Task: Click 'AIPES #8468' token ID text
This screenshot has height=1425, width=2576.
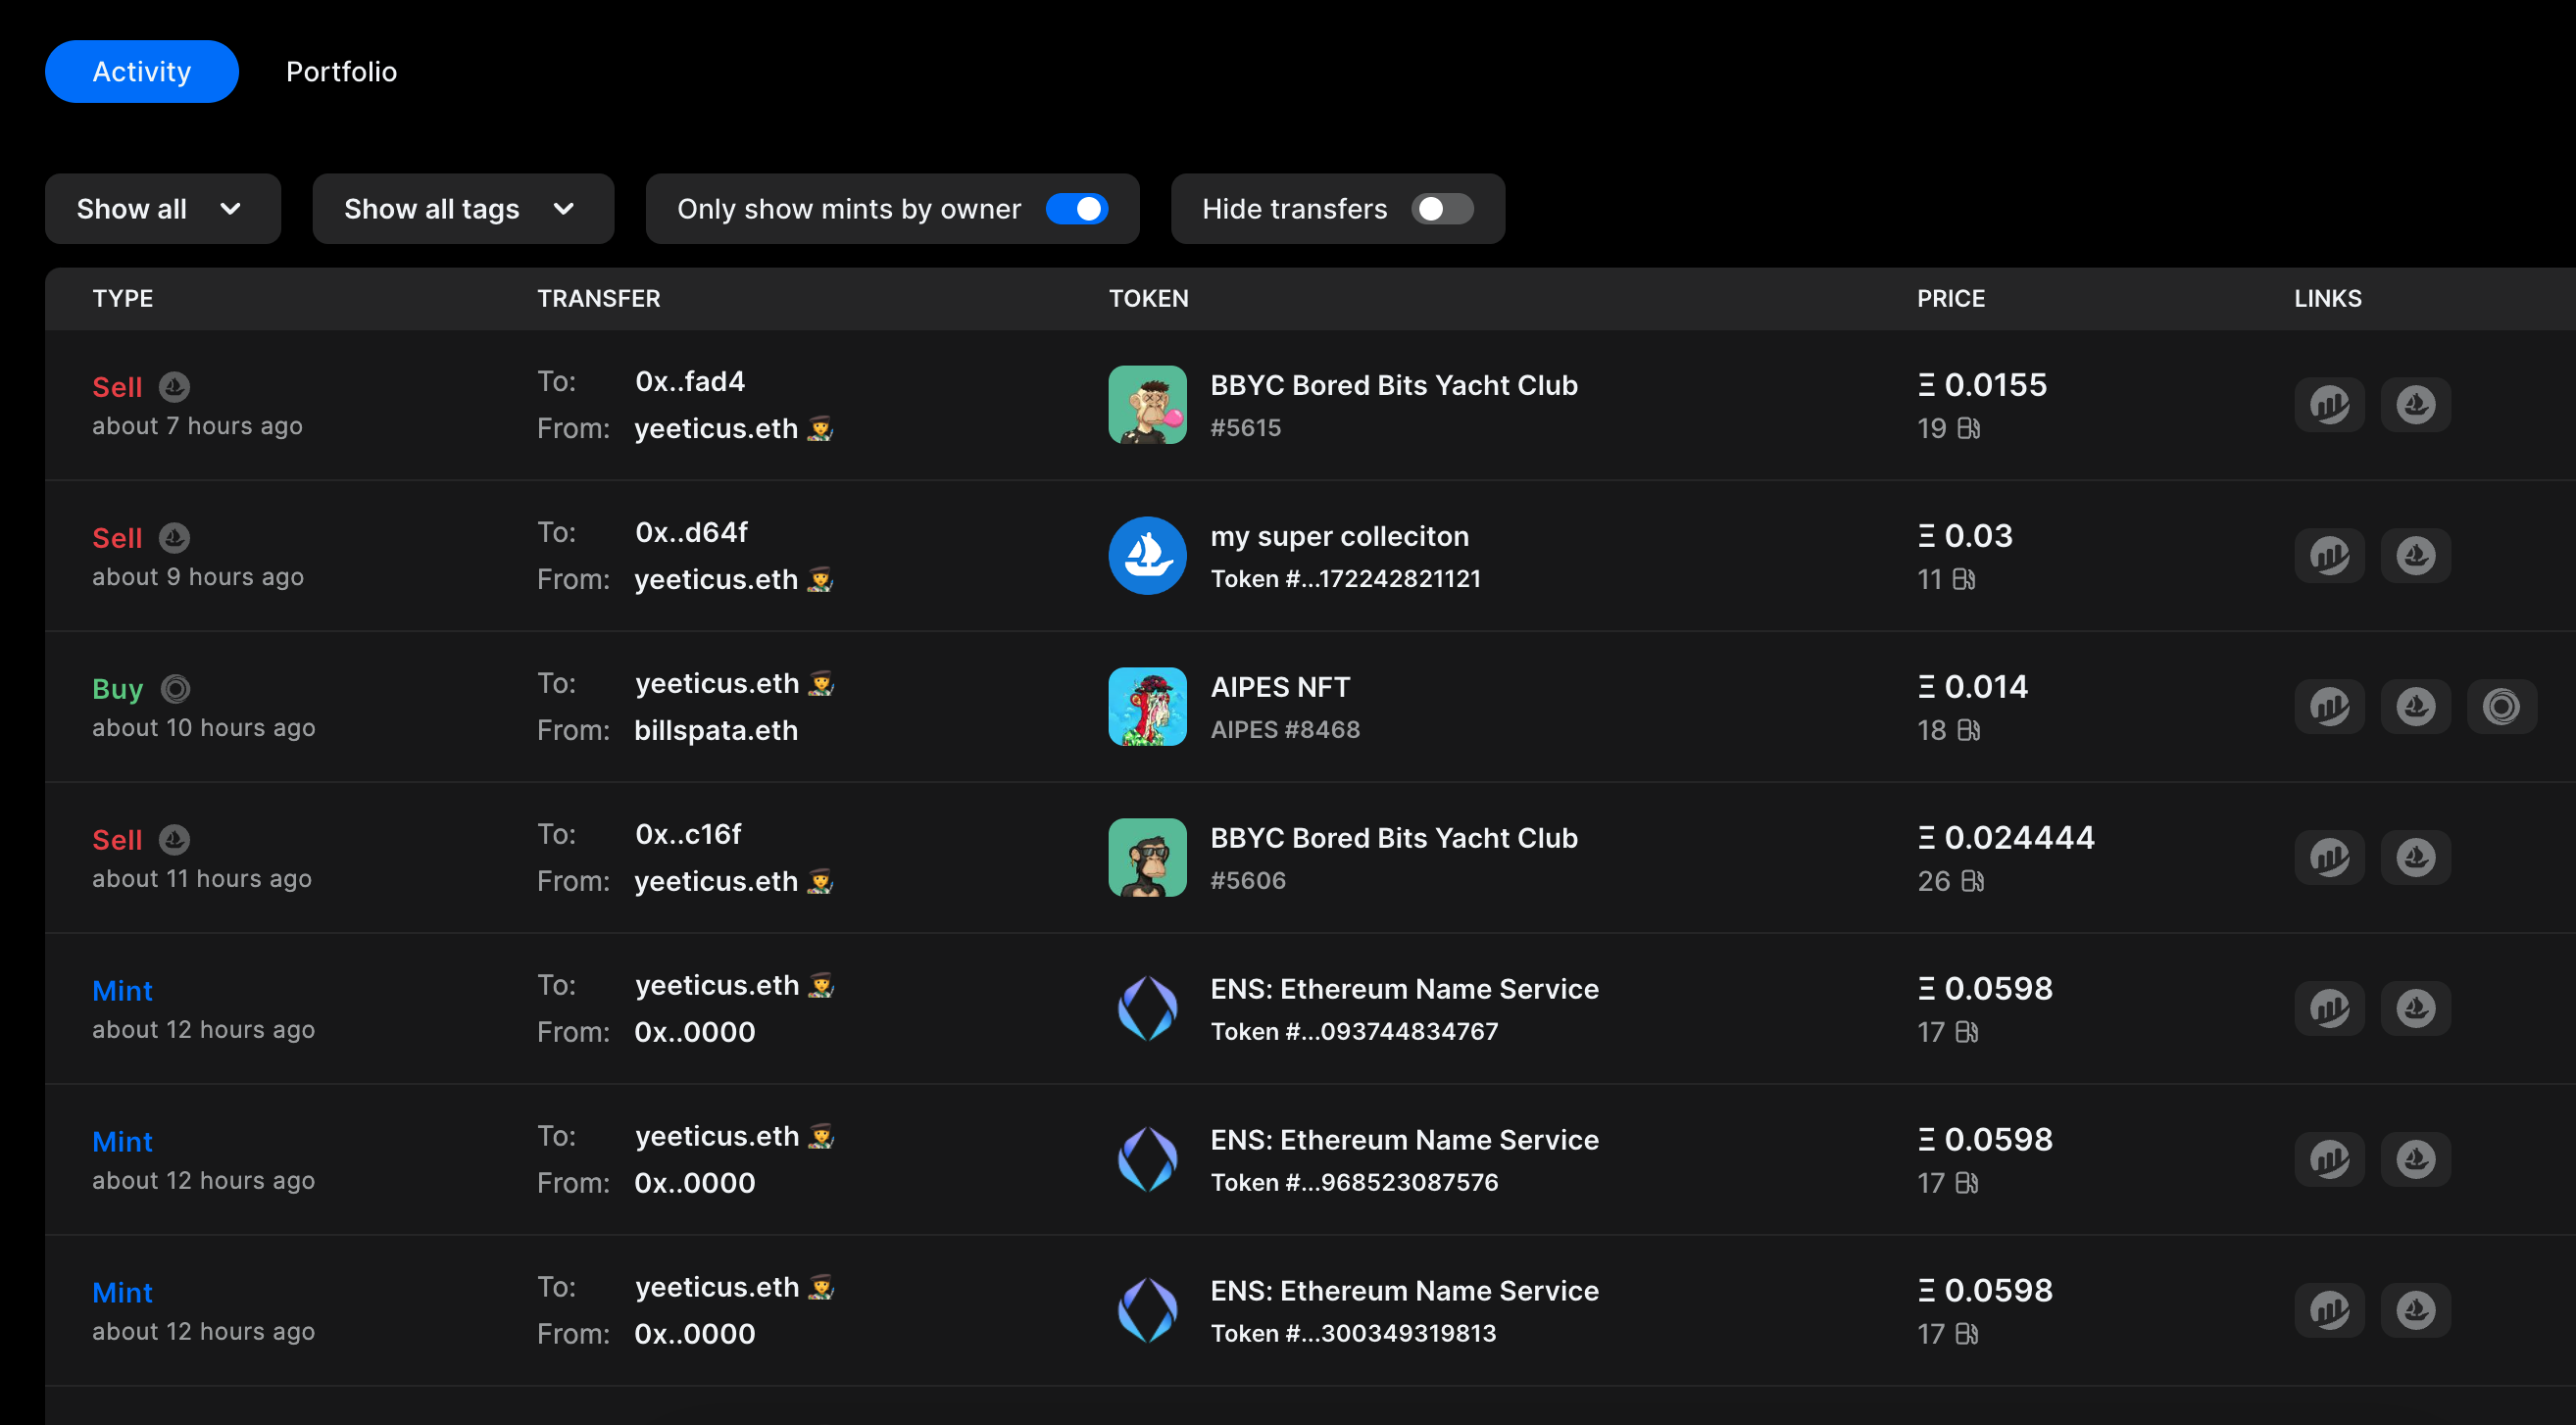Action: pyautogui.click(x=1285, y=730)
